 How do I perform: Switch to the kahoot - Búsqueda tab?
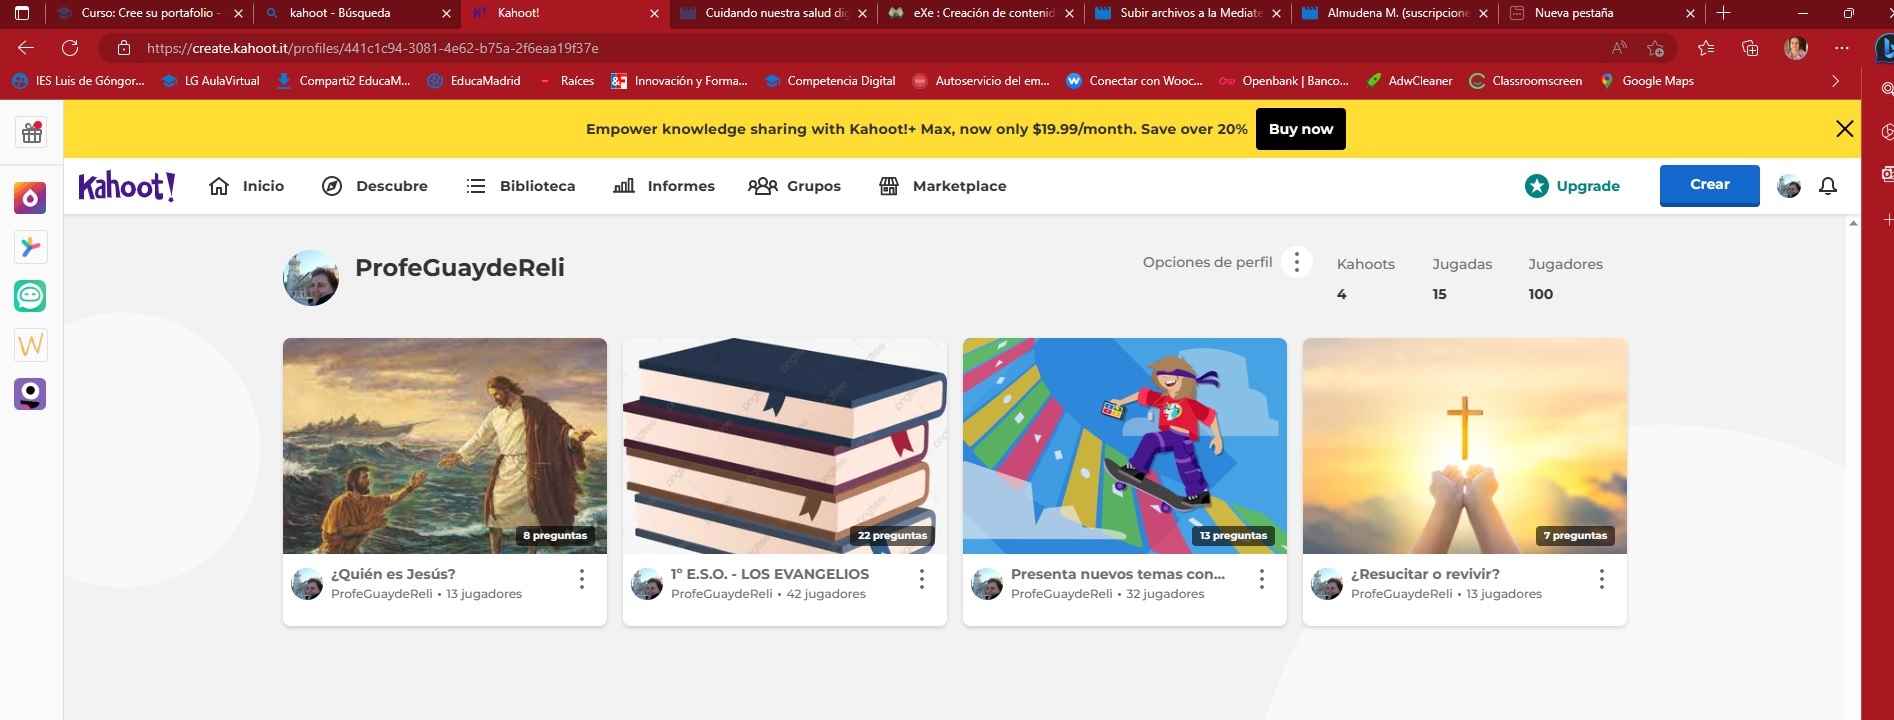point(357,13)
